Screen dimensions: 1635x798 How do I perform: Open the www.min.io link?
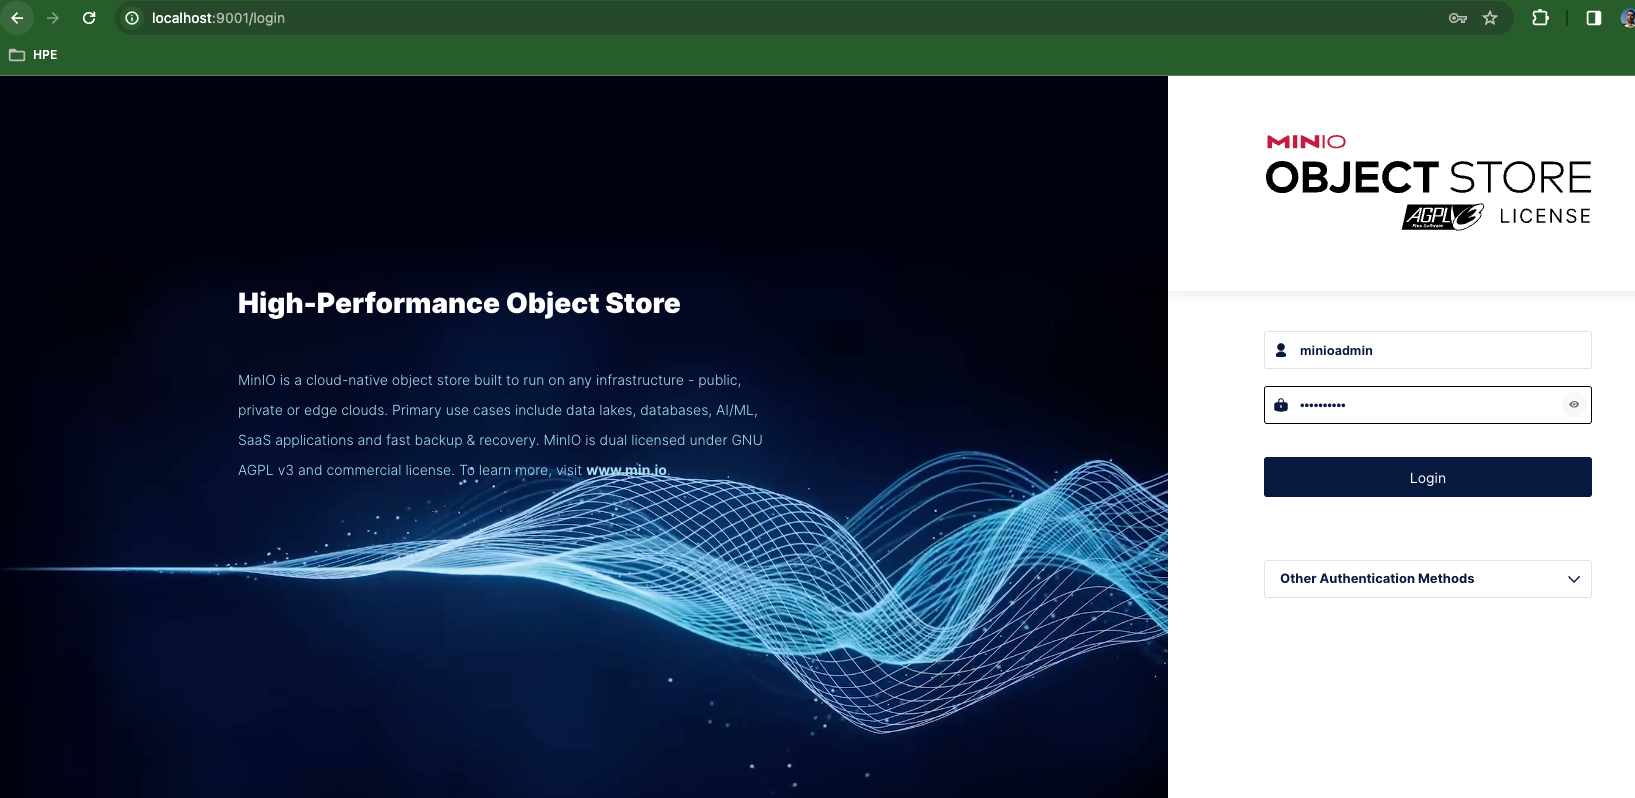(x=626, y=470)
